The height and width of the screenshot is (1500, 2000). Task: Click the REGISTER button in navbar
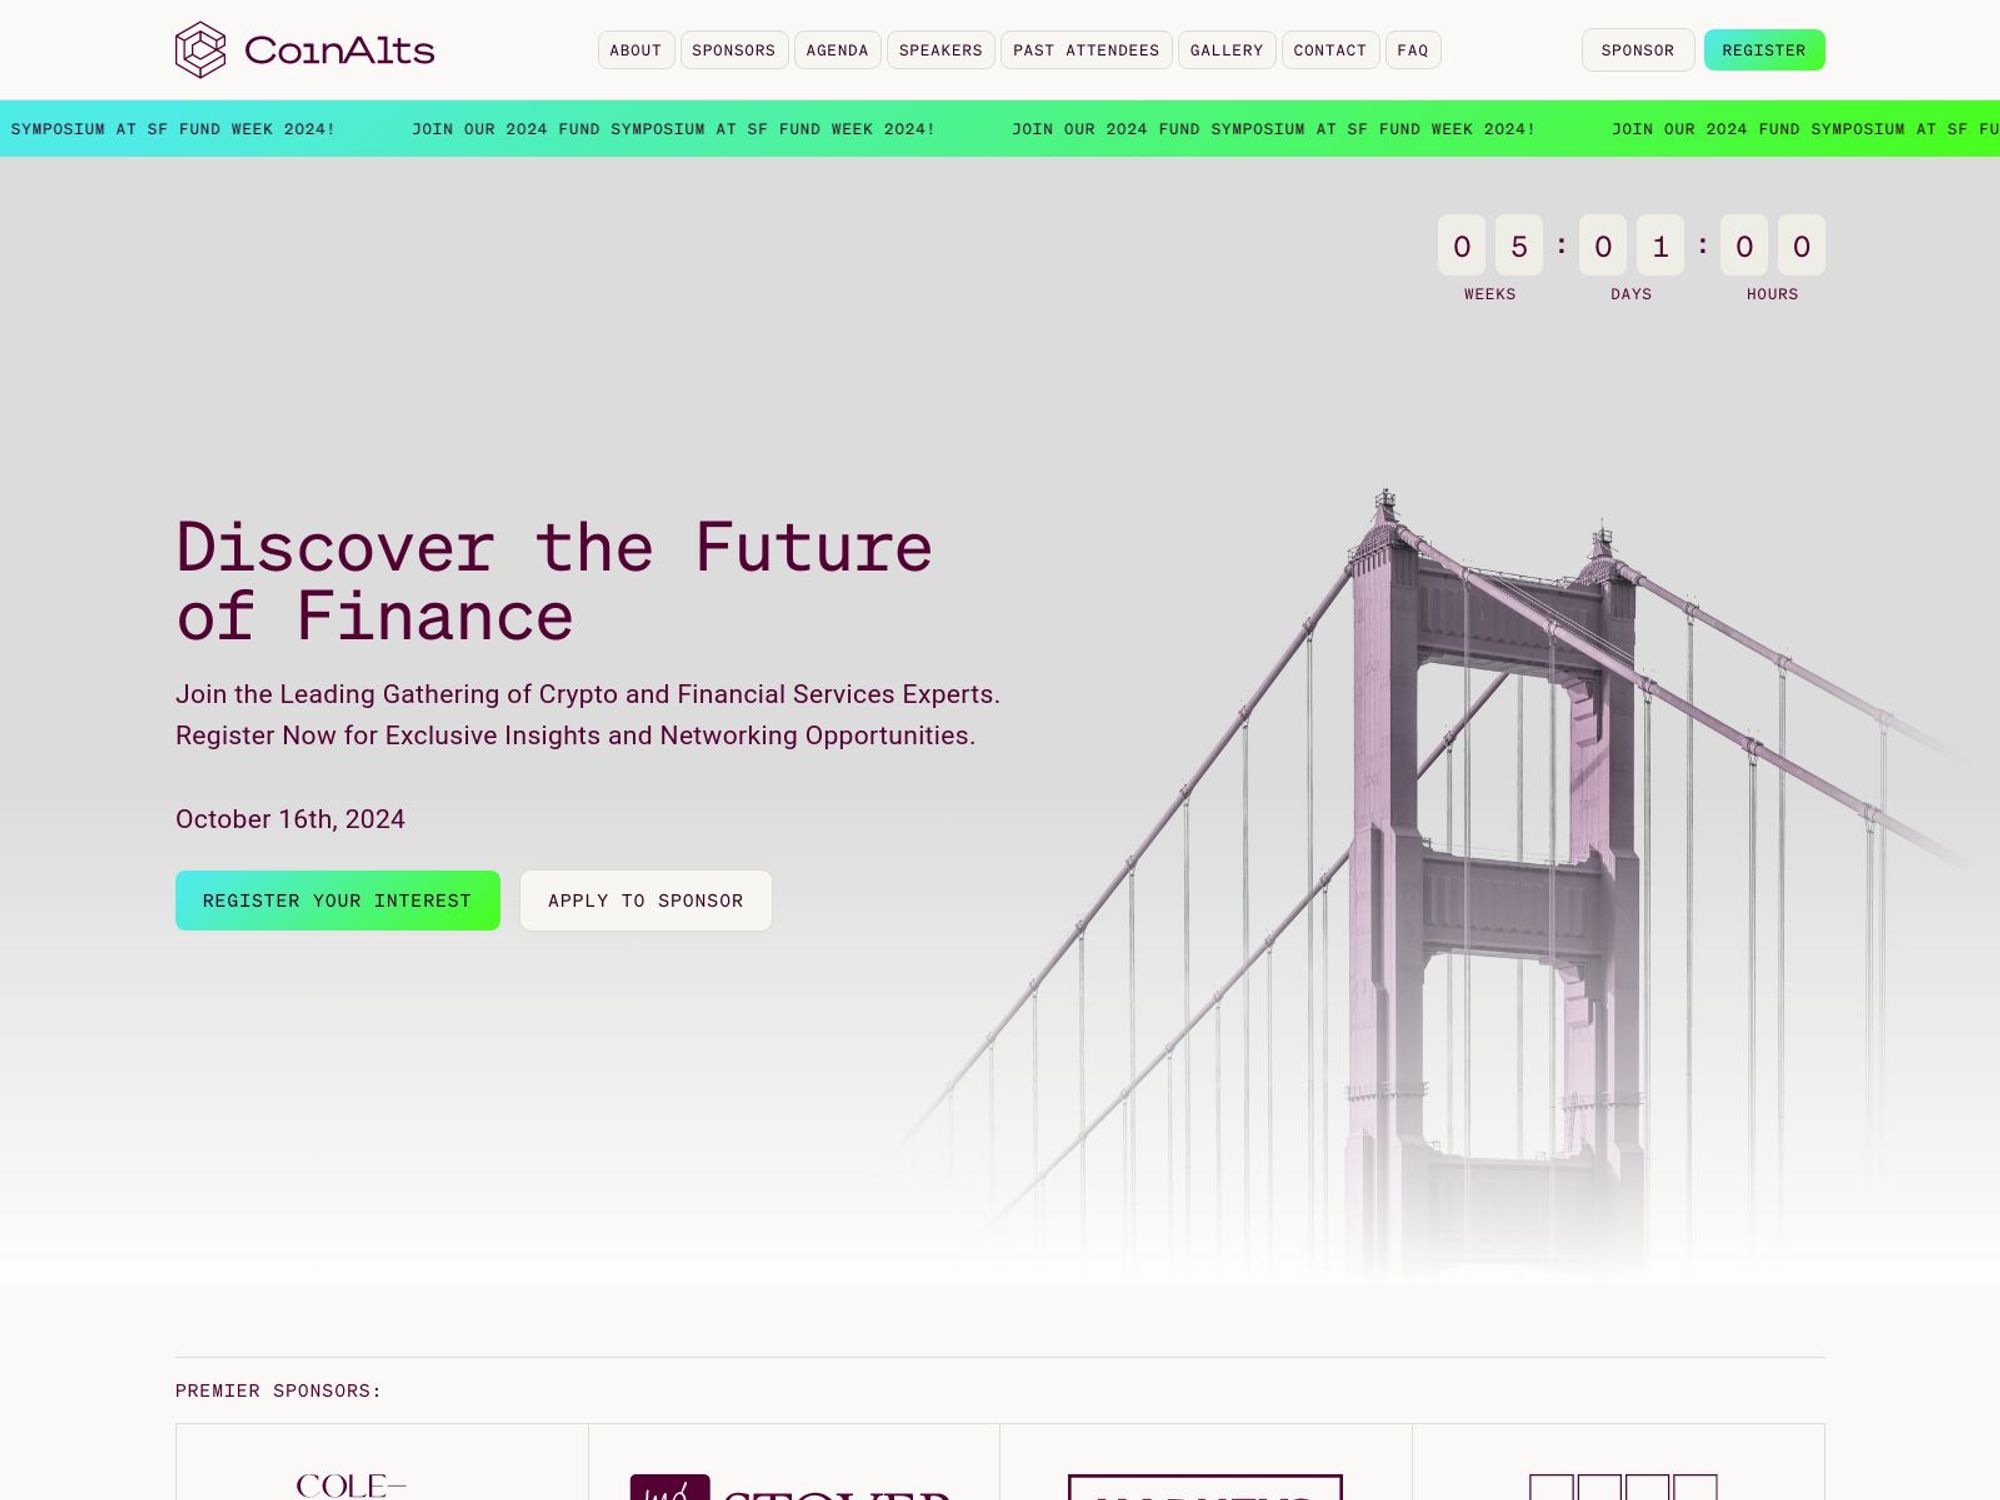1764,49
